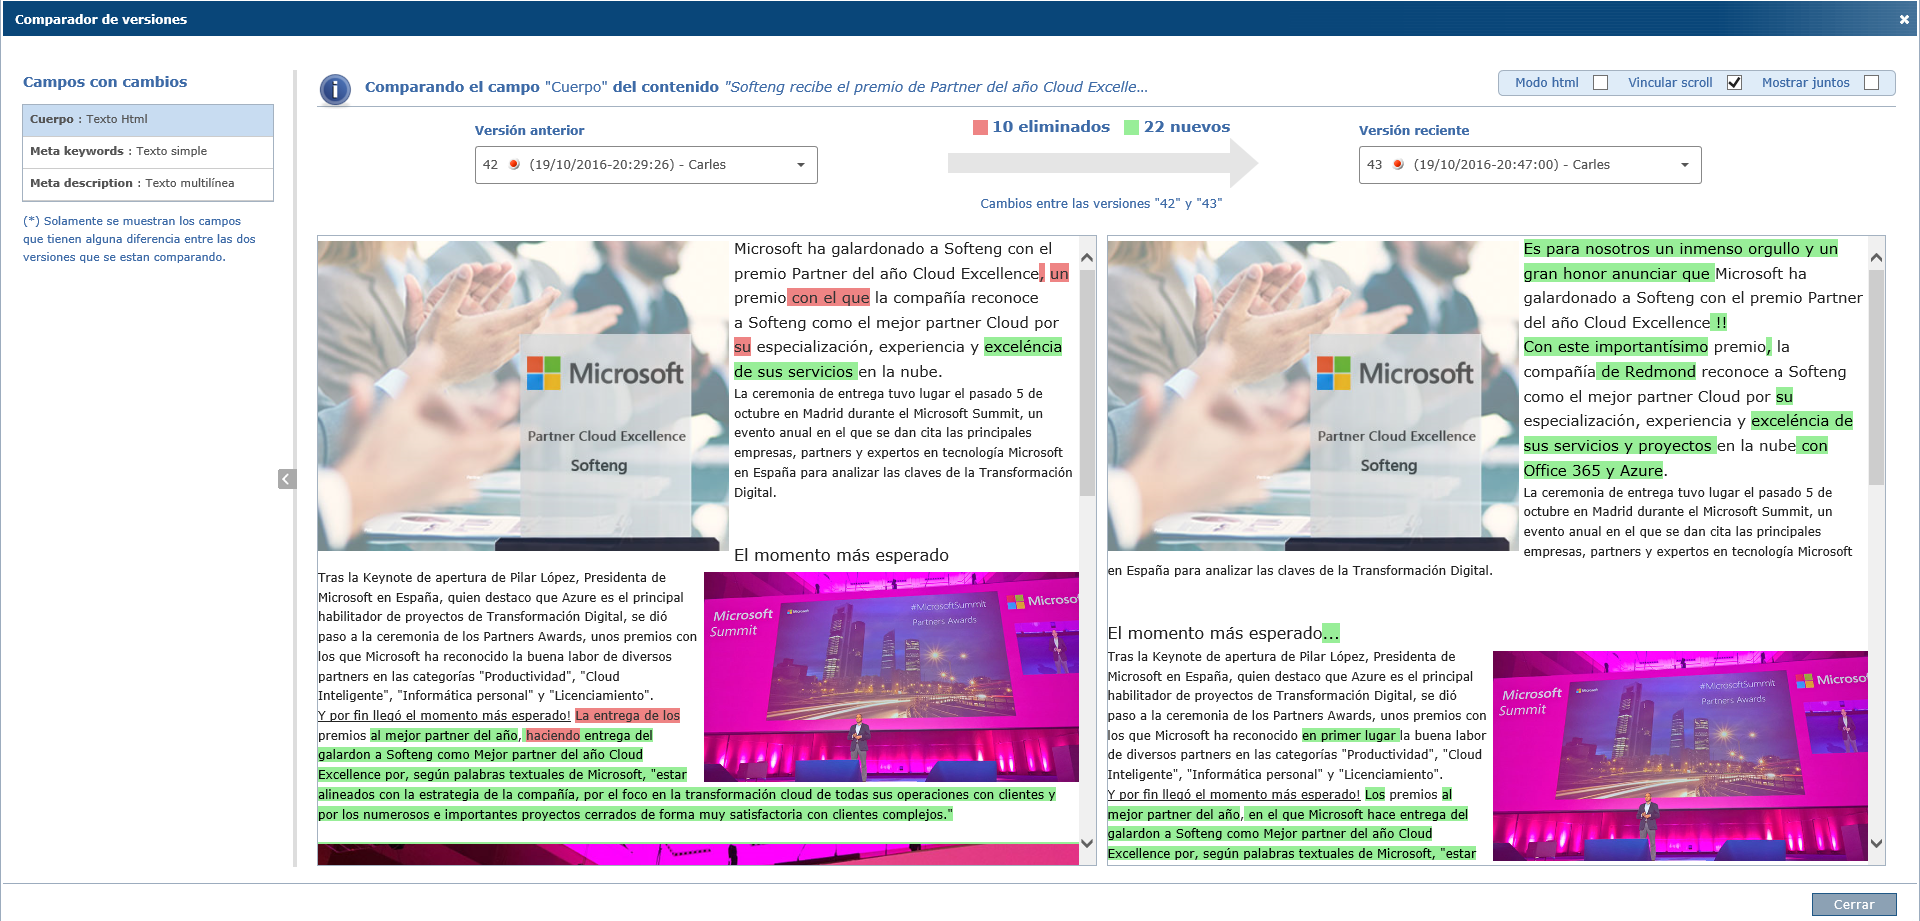Click the added text 'Office 365 y Azure'

click(1593, 471)
